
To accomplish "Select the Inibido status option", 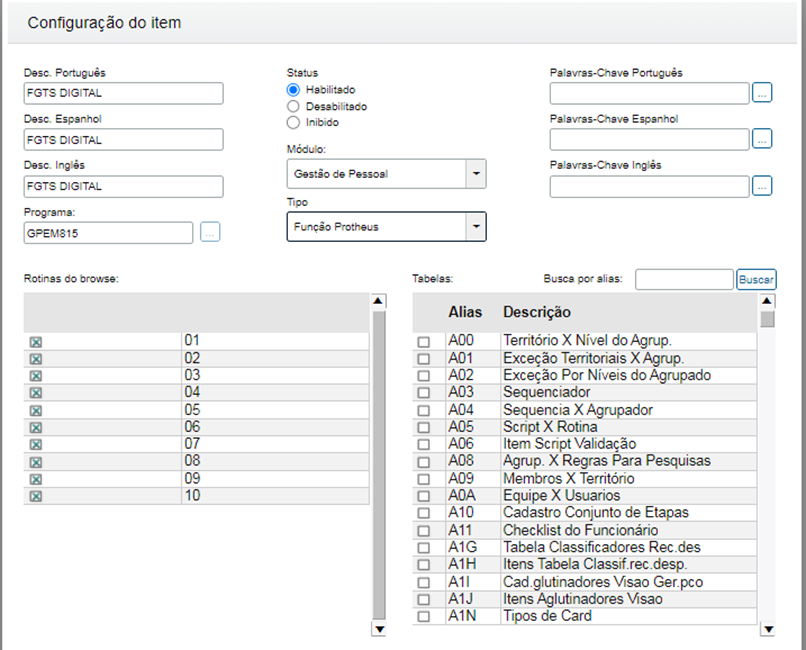I will (293, 122).
